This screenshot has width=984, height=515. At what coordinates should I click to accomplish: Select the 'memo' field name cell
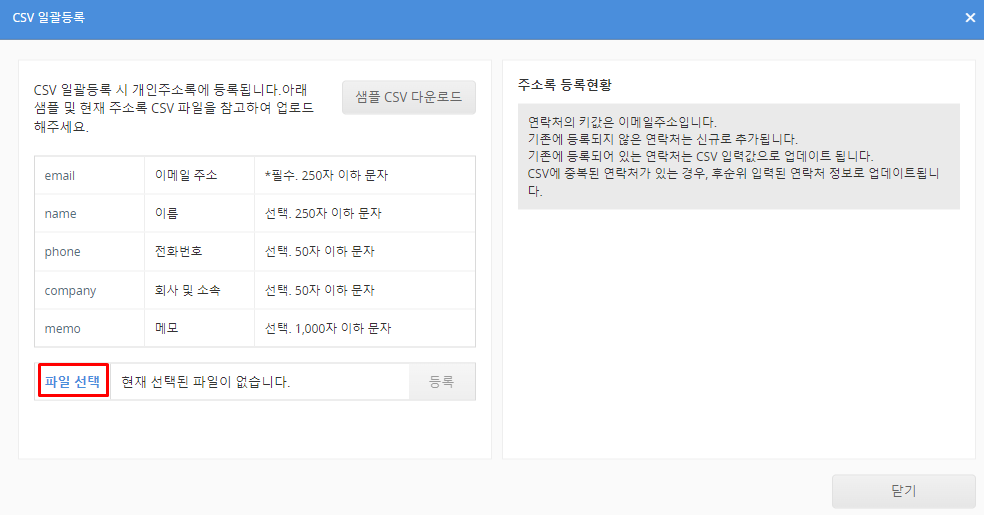62,329
